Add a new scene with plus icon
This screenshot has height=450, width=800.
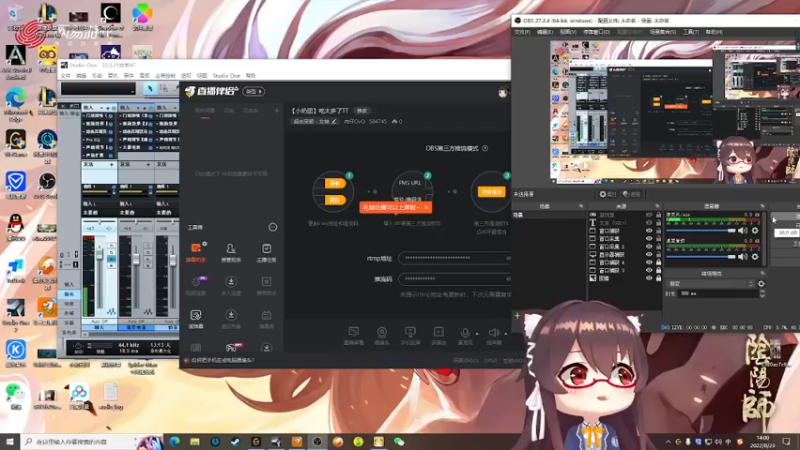coord(517,316)
